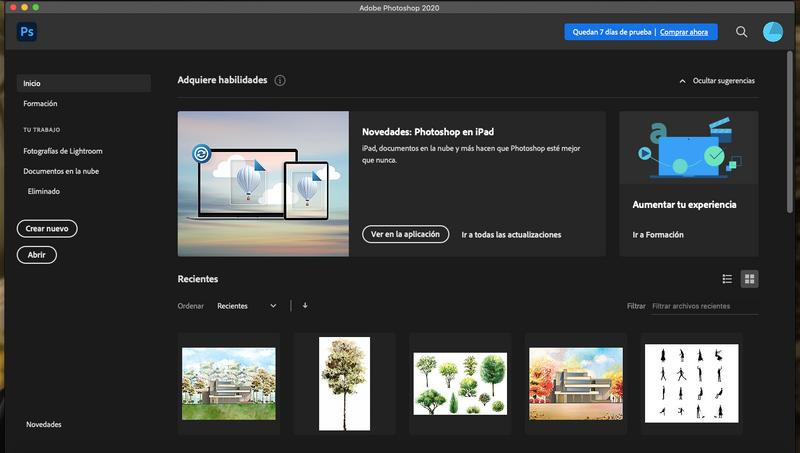Click the Quedan 7 días de prueba text
Screen dimensions: 800x453
coord(612,32)
